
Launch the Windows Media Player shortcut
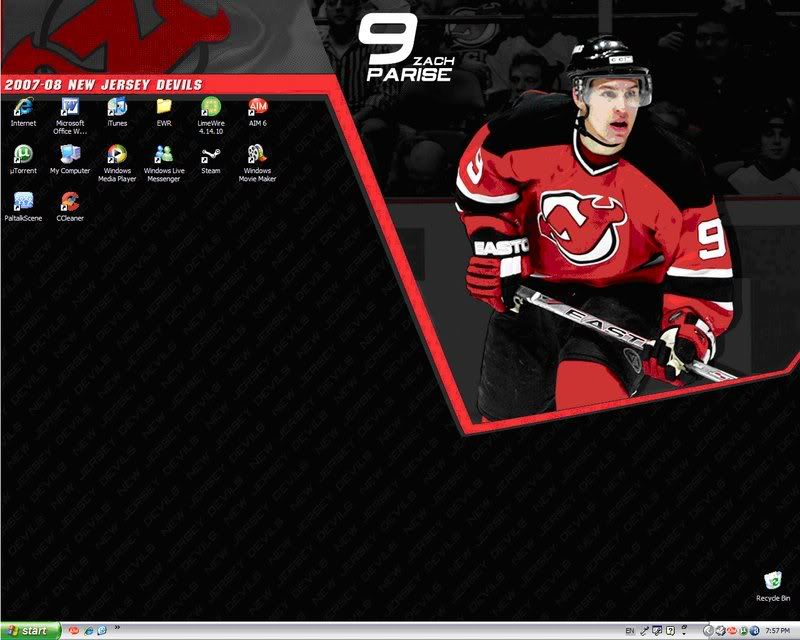click(x=117, y=163)
